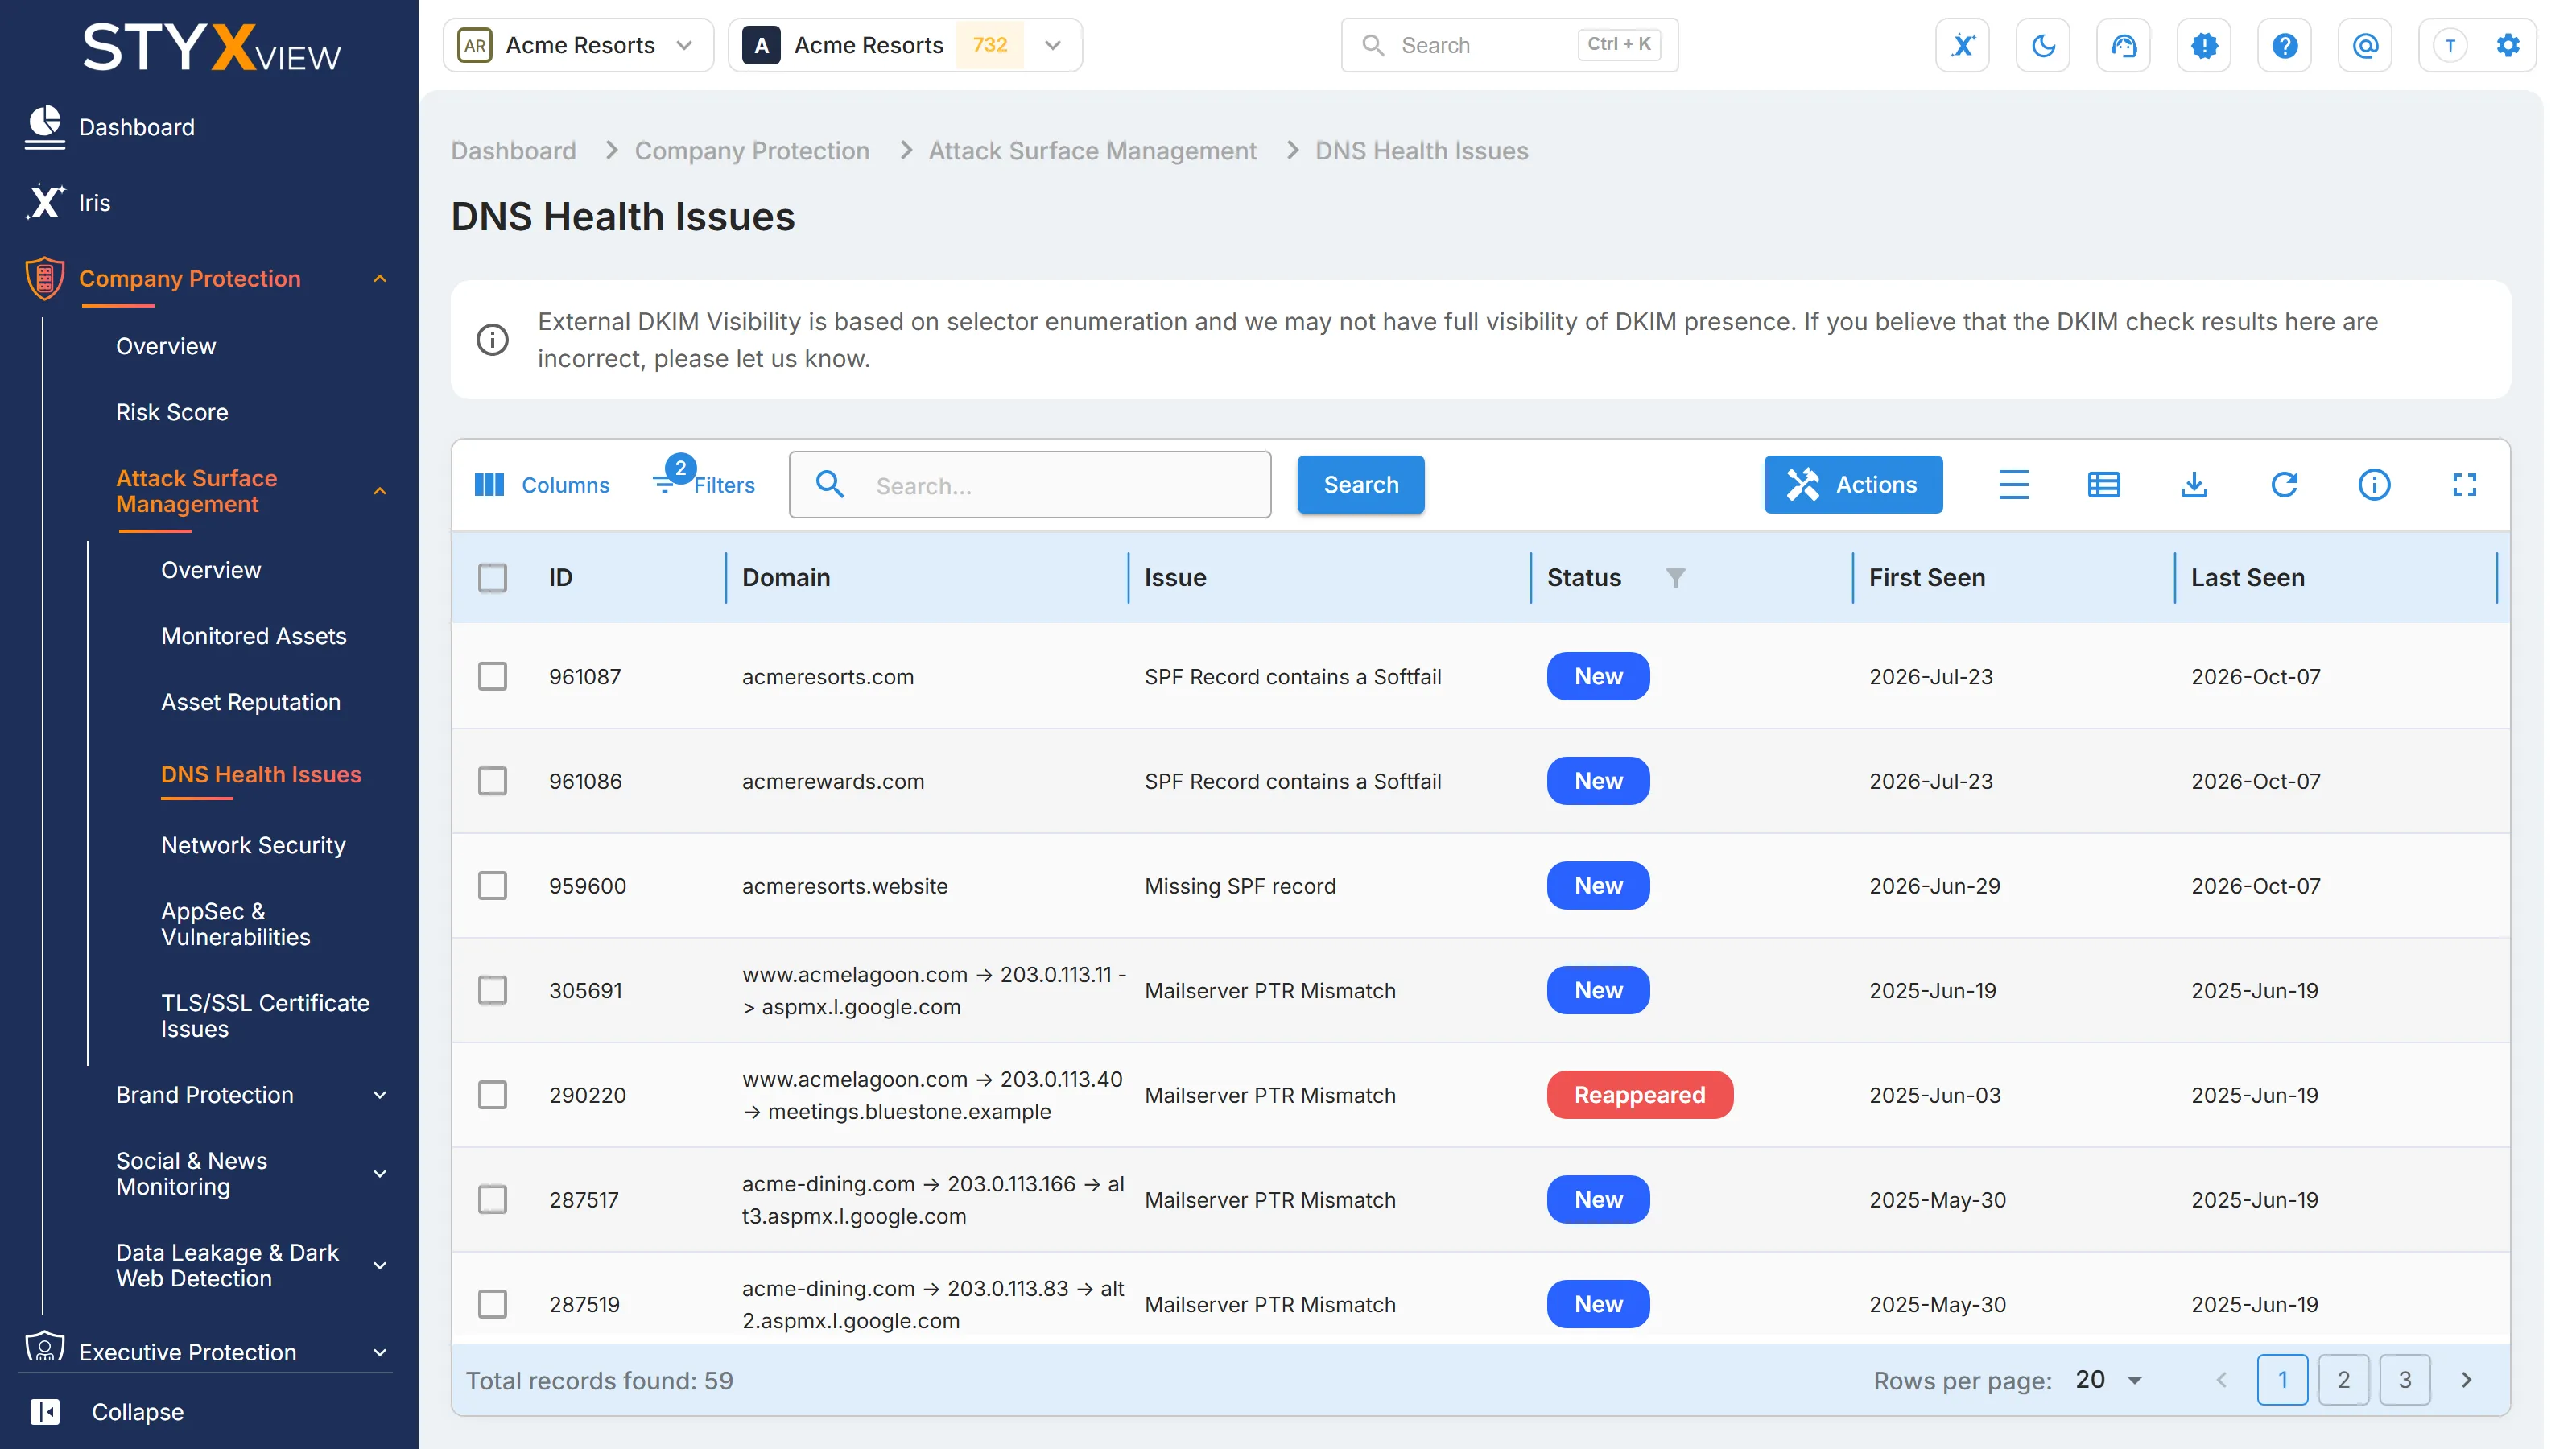Open the Iris assistant icon in top bar
This screenshot has width=2576, height=1449.
(1962, 45)
